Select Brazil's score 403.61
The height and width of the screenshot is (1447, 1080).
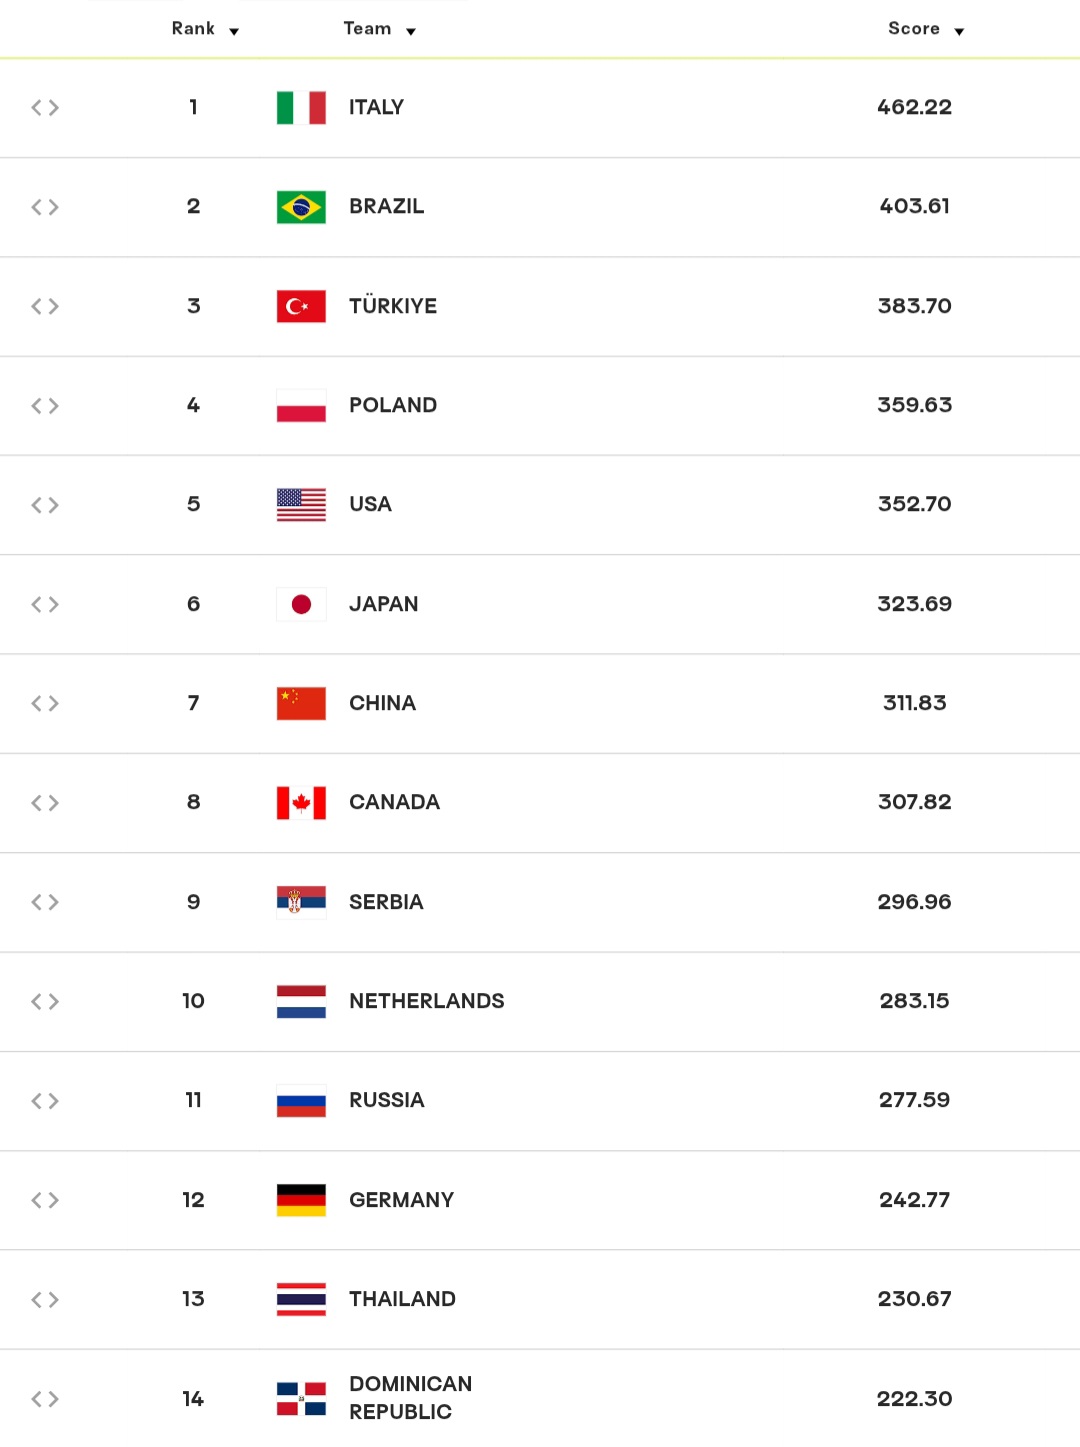coord(915,206)
